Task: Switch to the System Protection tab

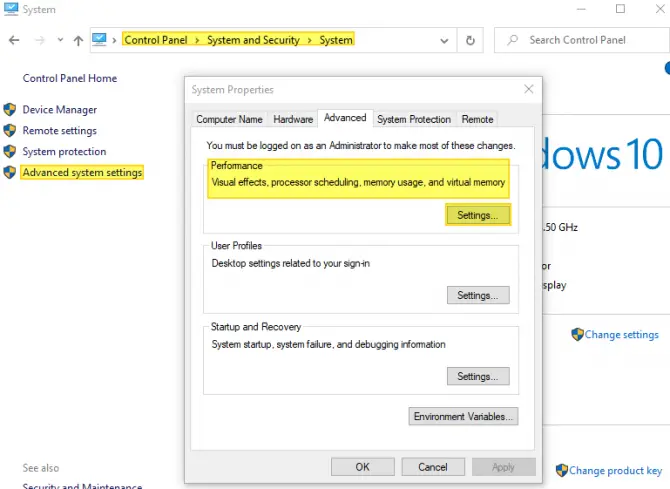Action: 414,119
